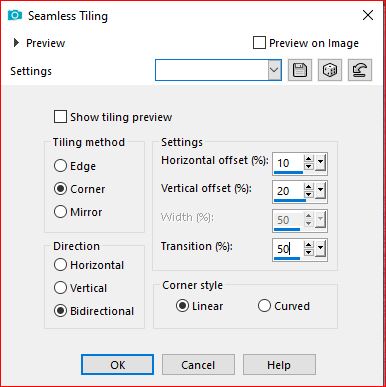386x387 pixels.
Task: Open the Horizontal offset slider dropdown
Action: (x=320, y=163)
